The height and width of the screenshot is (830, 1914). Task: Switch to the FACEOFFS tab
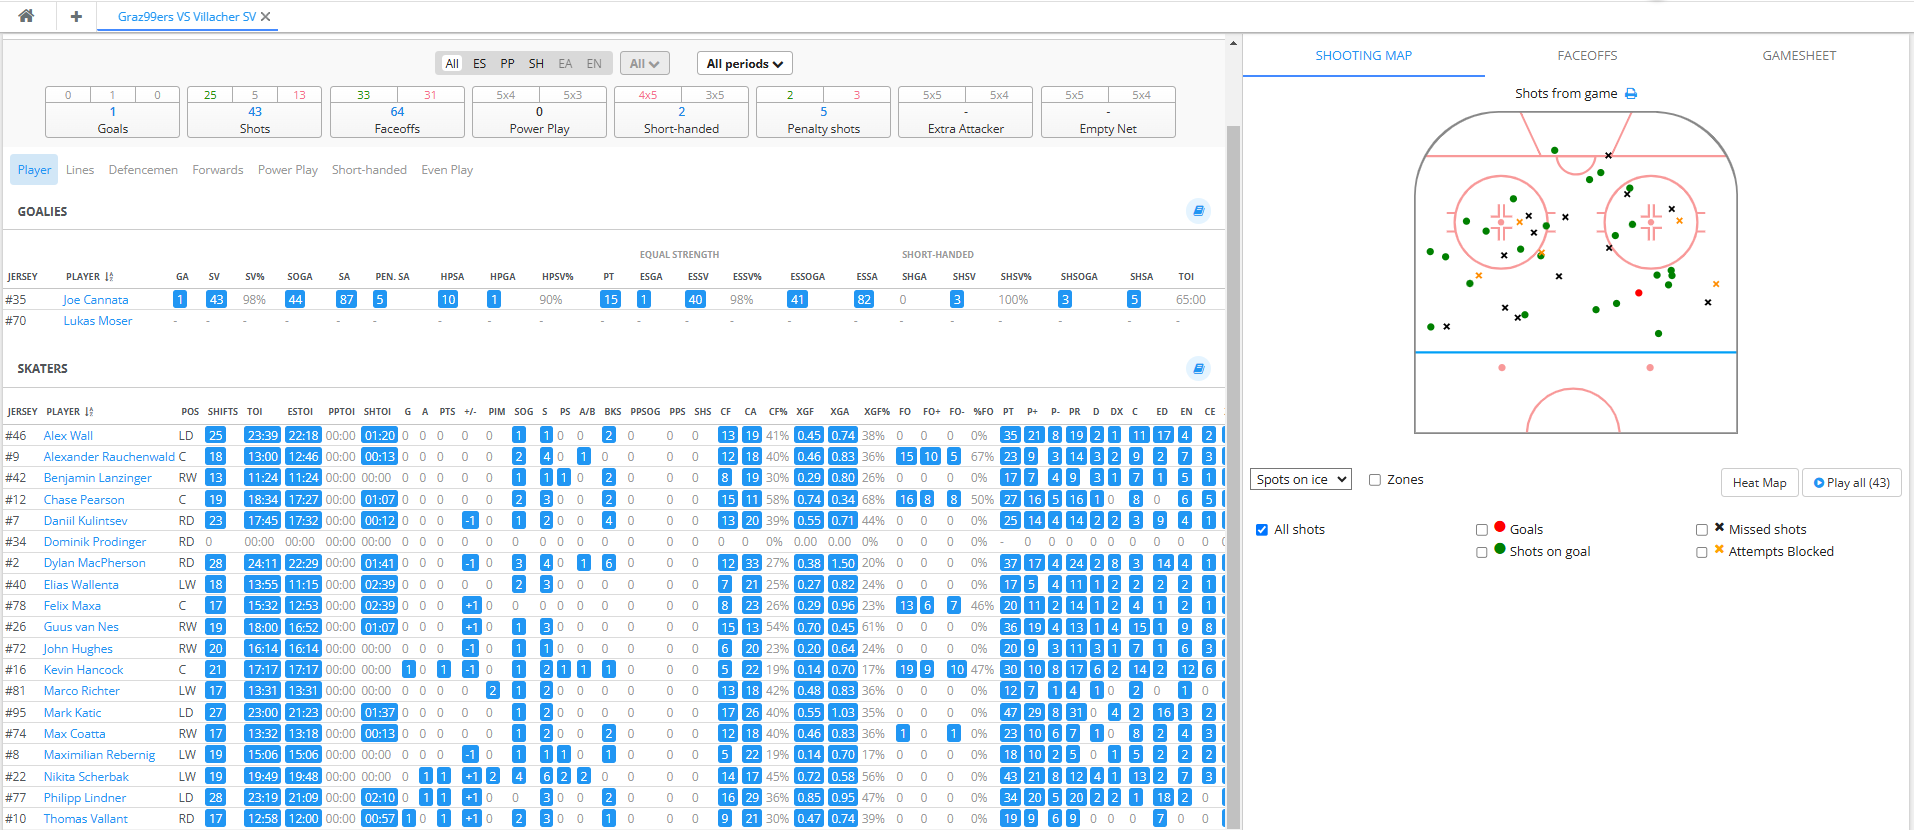click(1587, 56)
